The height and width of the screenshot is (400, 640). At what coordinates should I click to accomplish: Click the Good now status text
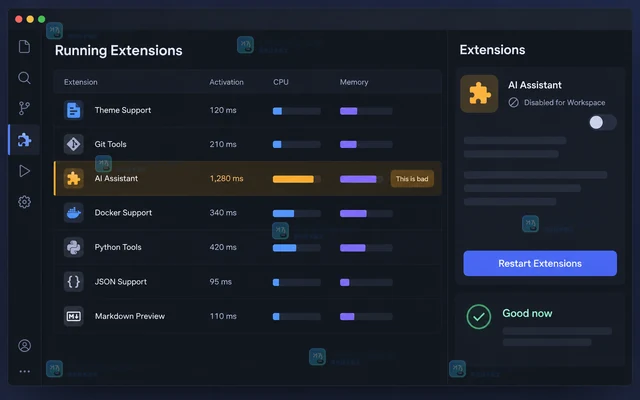(527, 313)
